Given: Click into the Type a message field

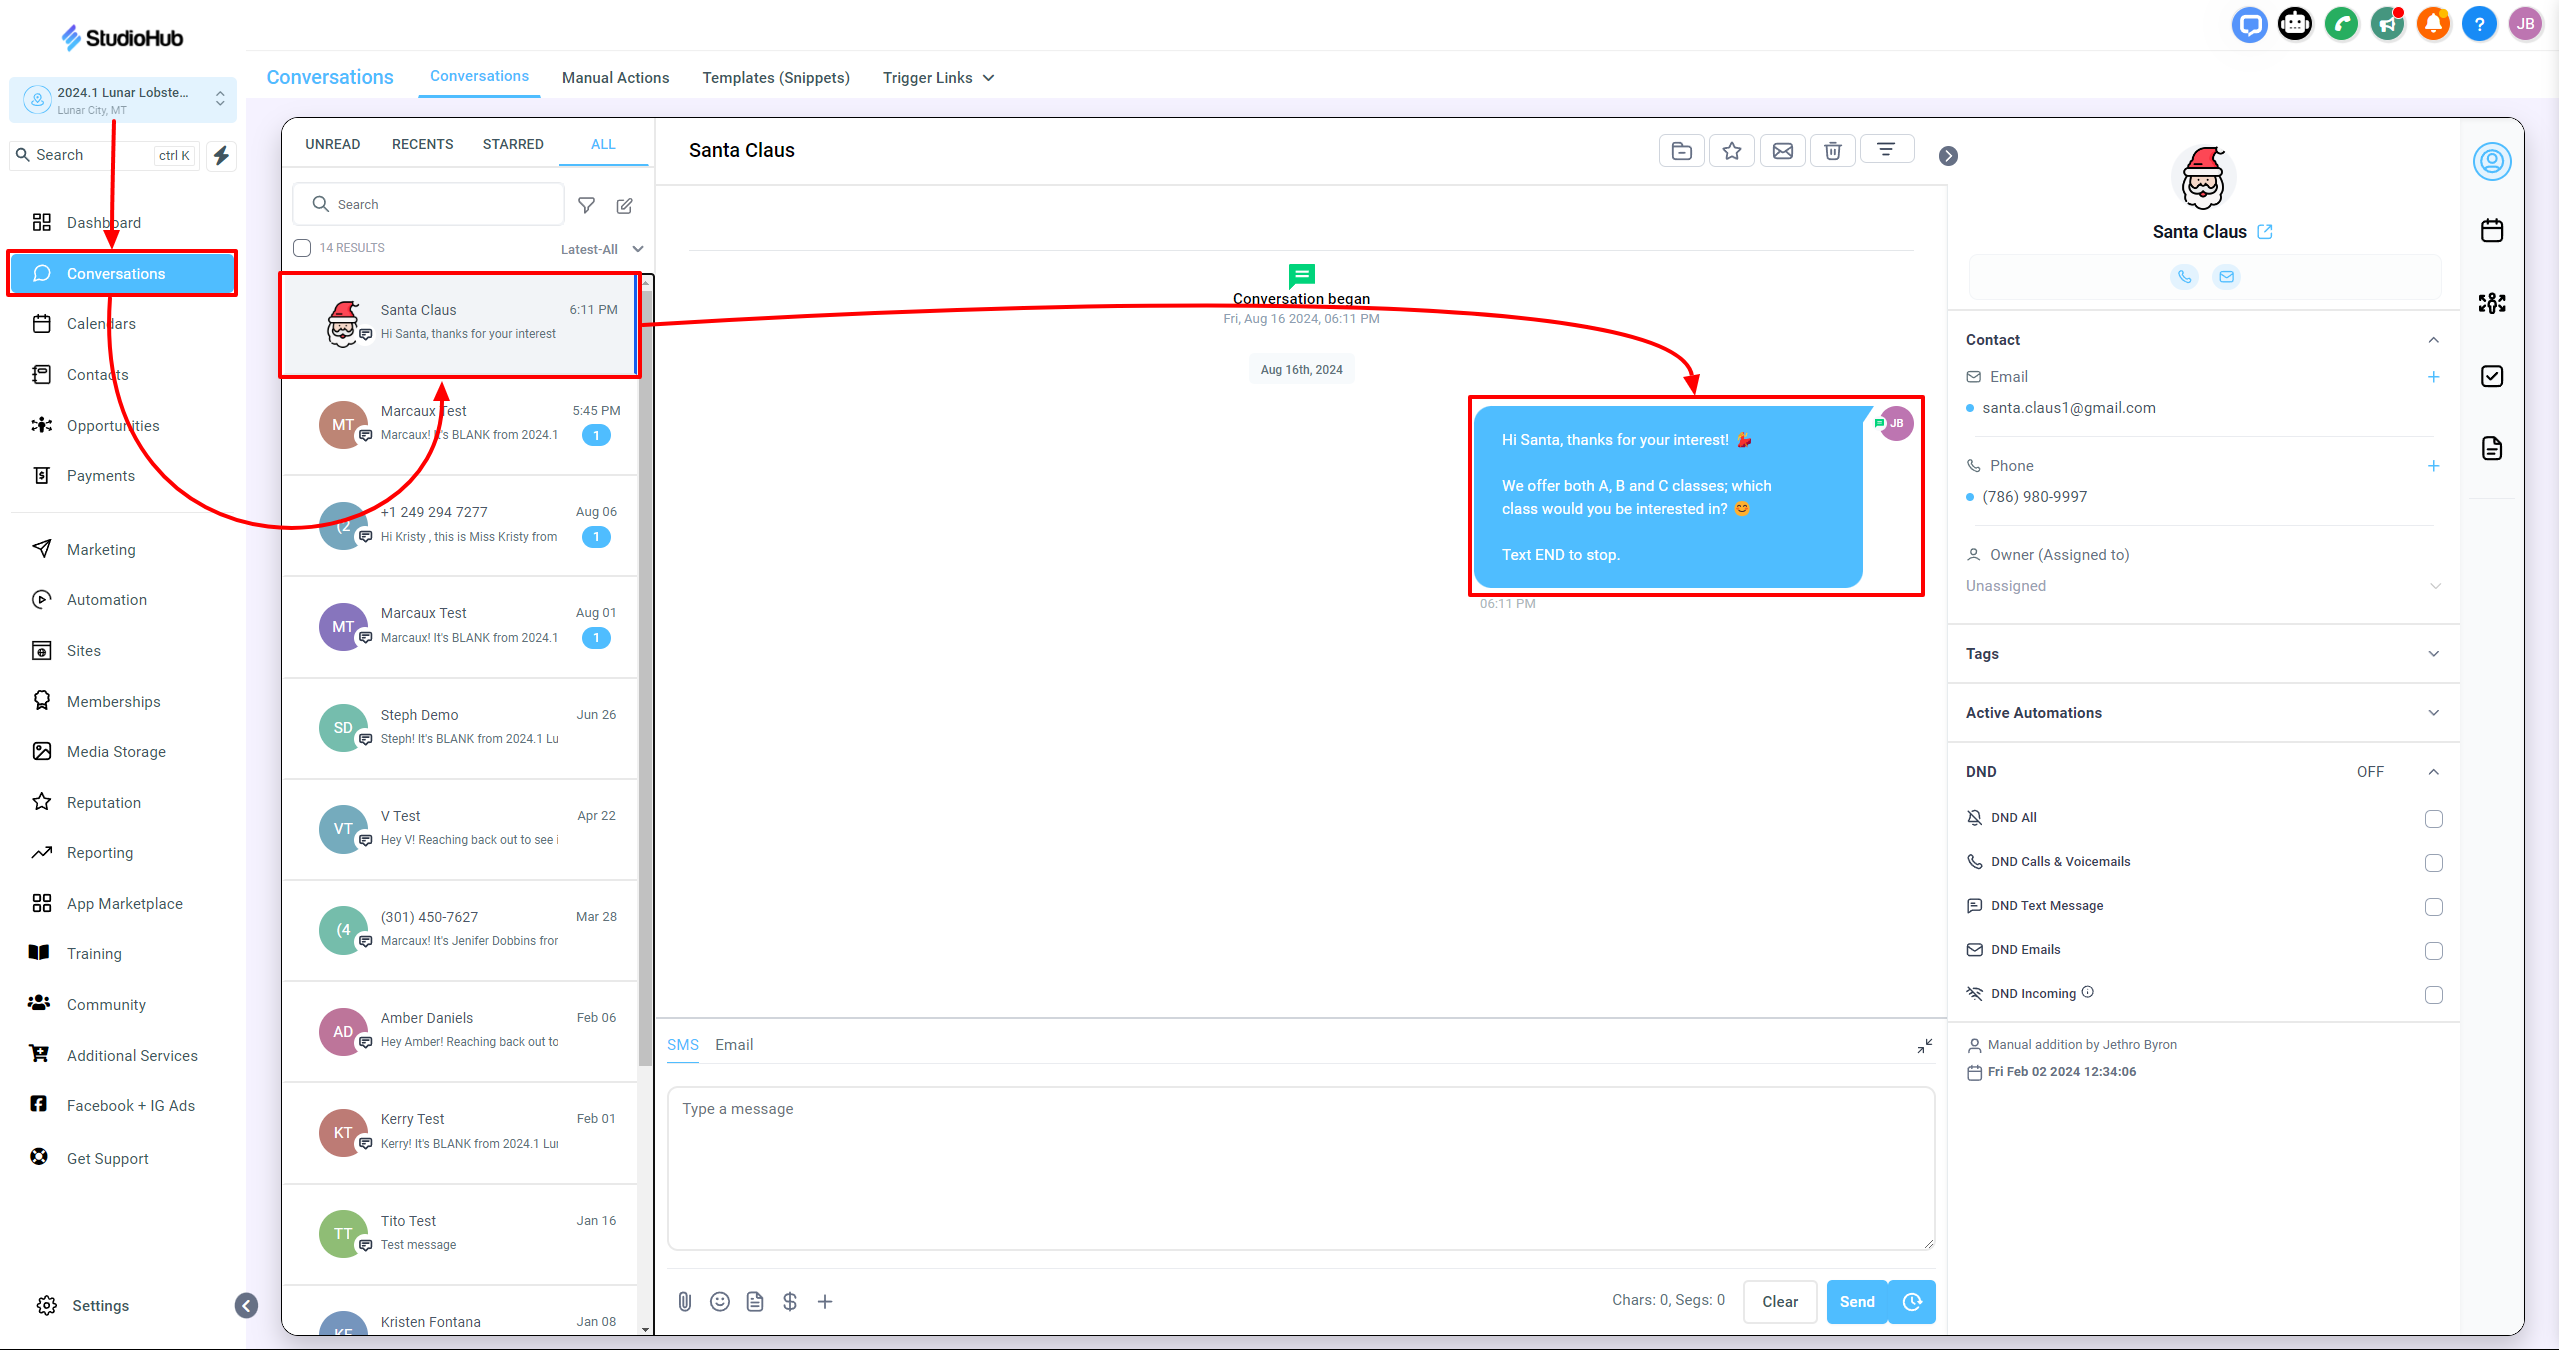Looking at the screenshot, I should click(x=1300, y=1167).
